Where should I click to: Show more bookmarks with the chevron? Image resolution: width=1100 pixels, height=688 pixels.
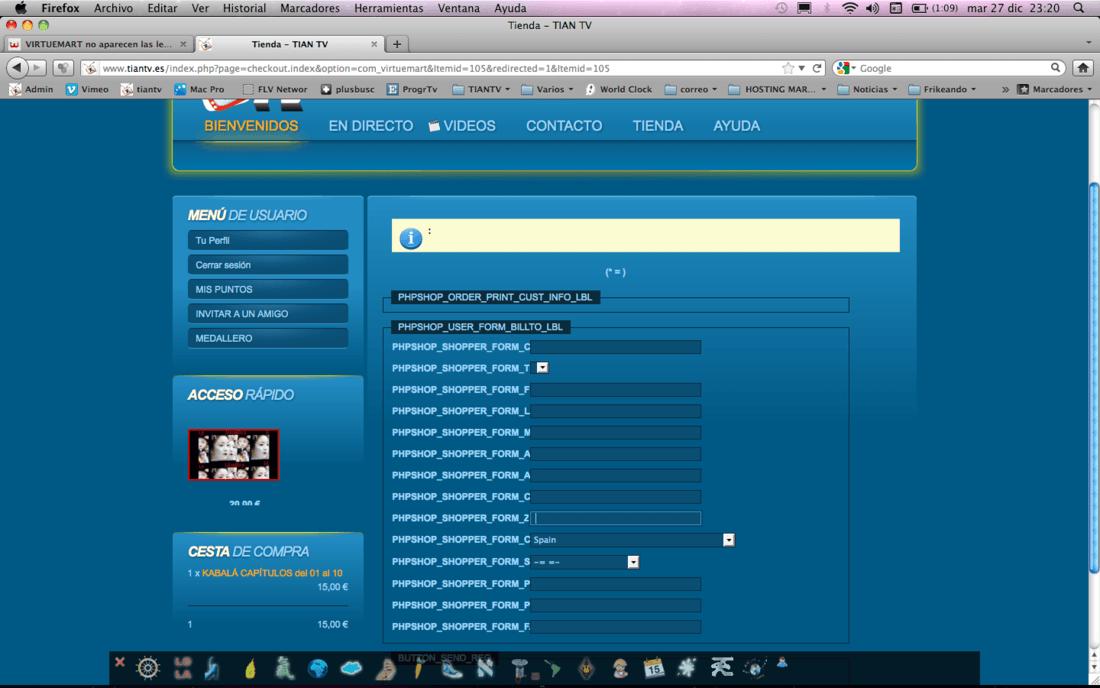1005,89
